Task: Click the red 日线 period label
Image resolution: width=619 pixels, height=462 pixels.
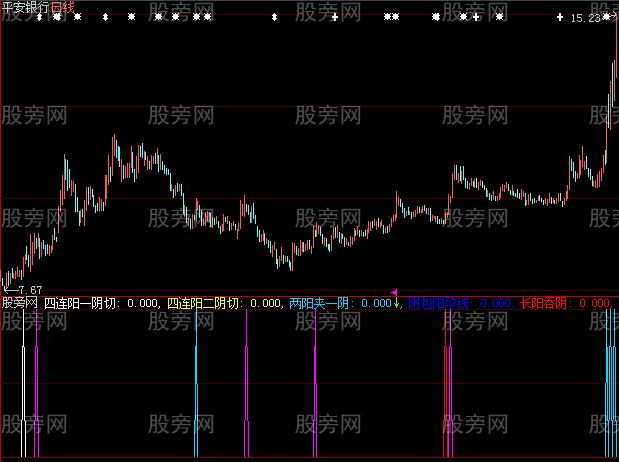Action: point(62,8)
